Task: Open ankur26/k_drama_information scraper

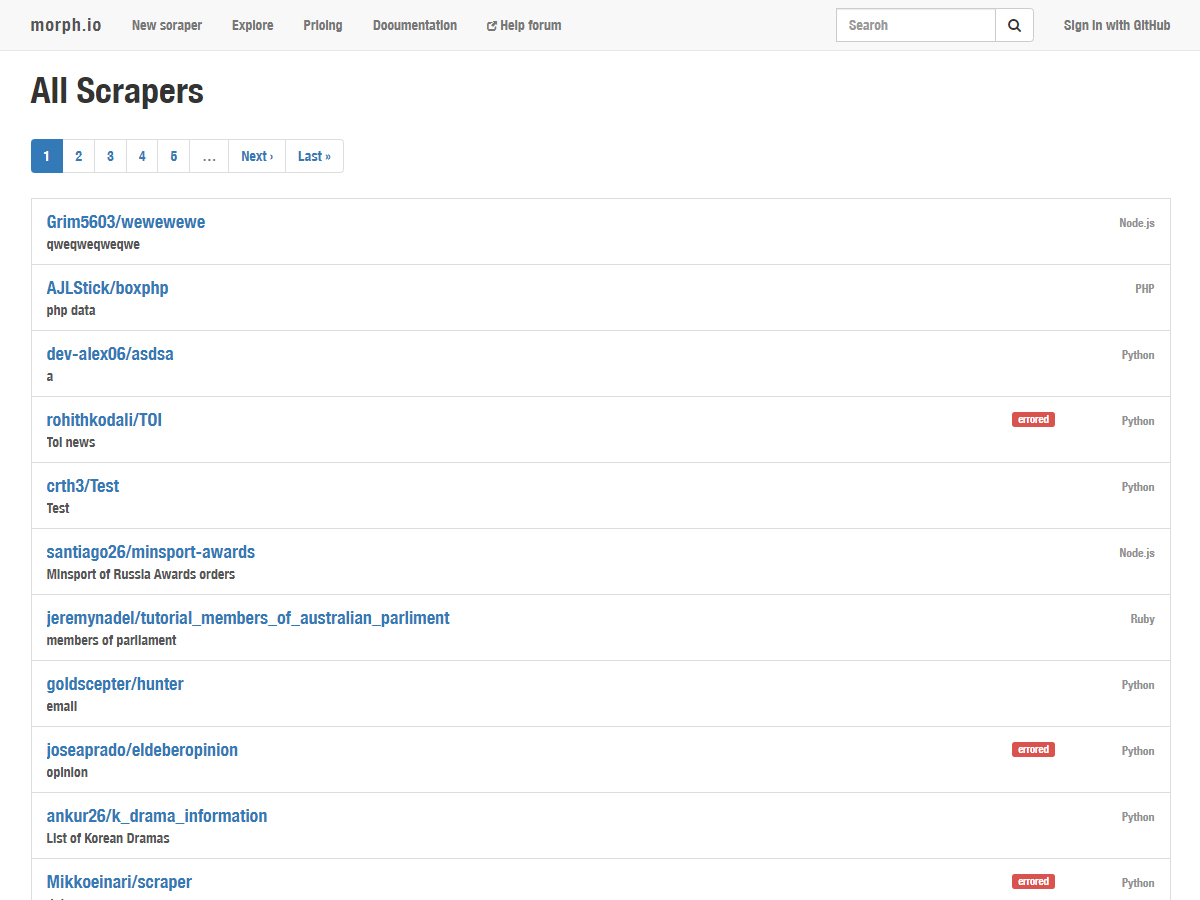Action: pos(157,816)
